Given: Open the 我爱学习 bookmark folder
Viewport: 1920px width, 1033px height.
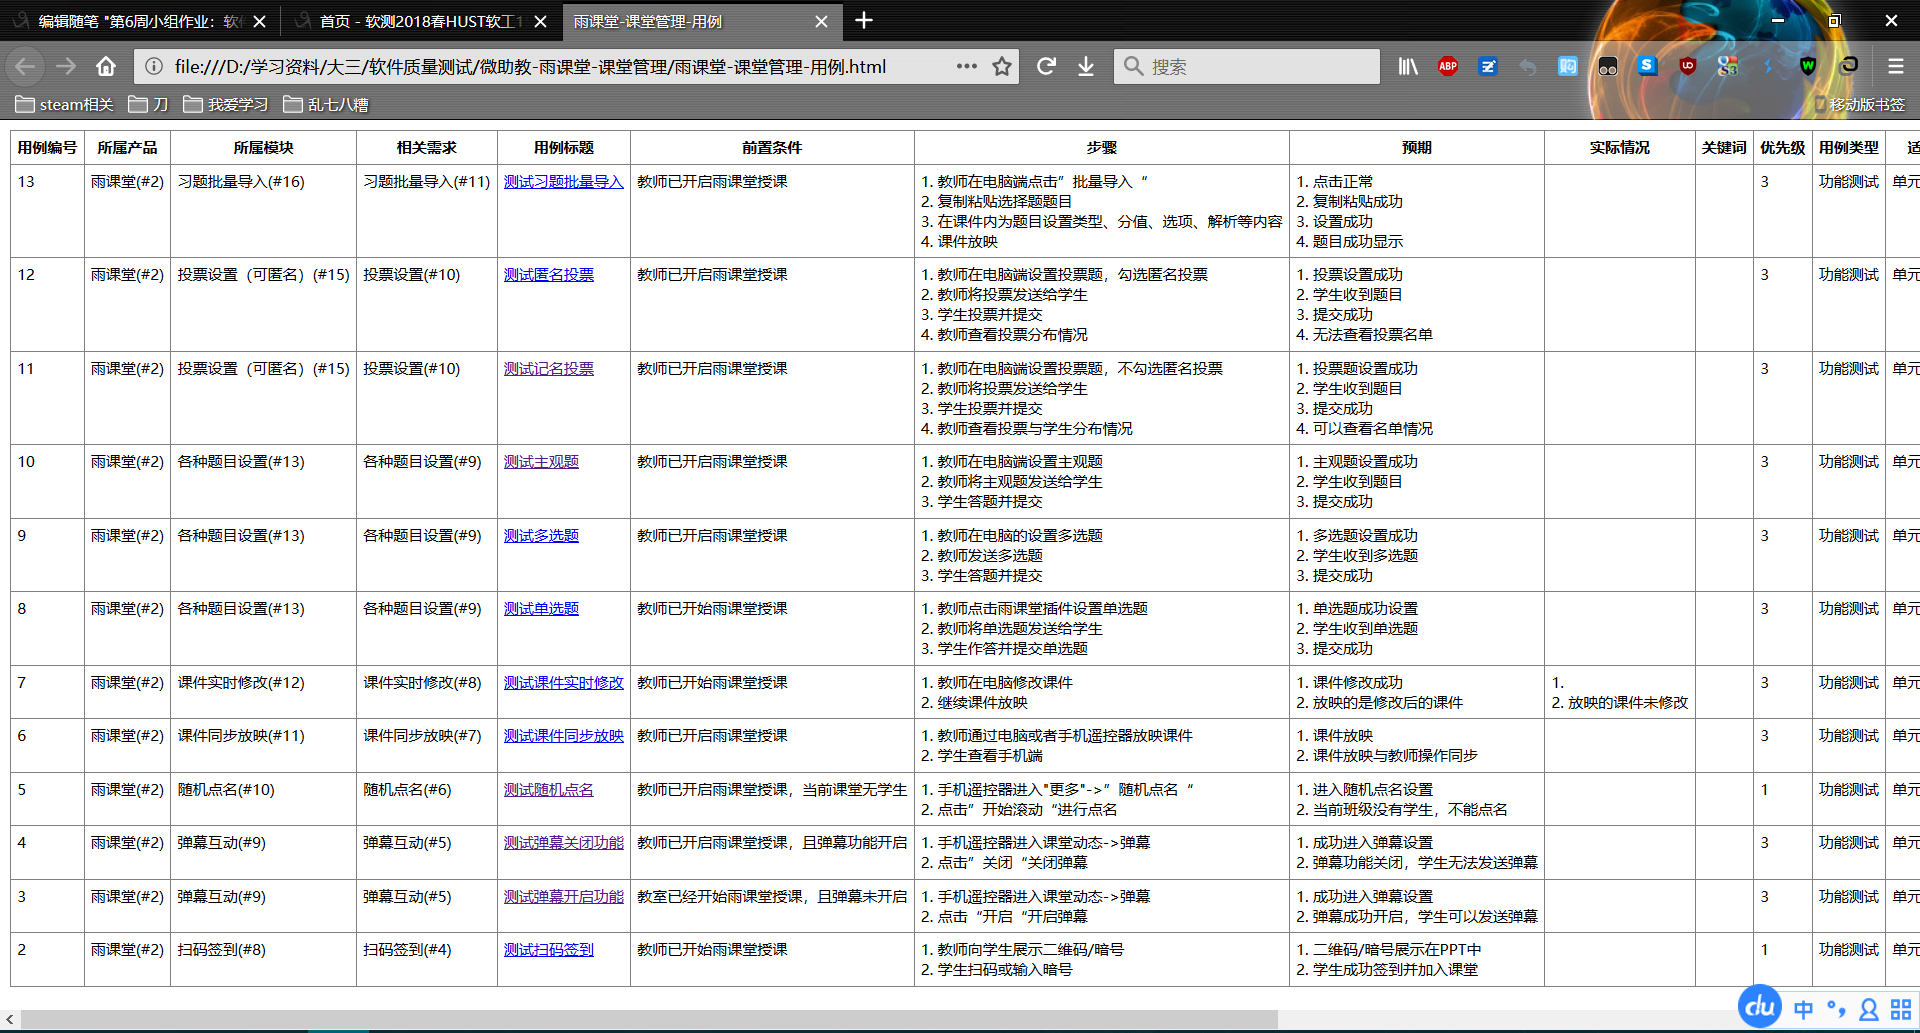Looking at the screenshot, I should pos(226,104).
